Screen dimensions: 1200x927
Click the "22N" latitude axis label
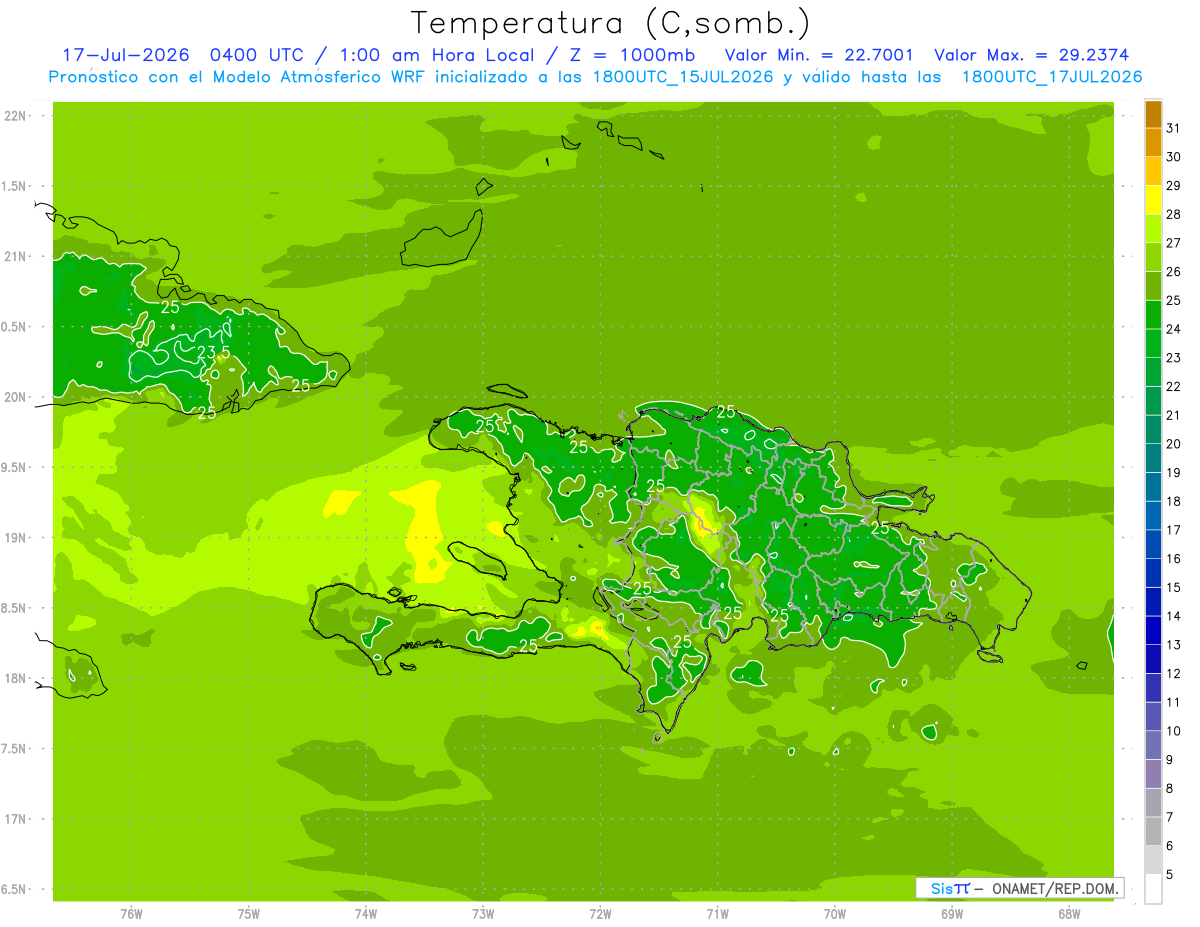[14, 116]
